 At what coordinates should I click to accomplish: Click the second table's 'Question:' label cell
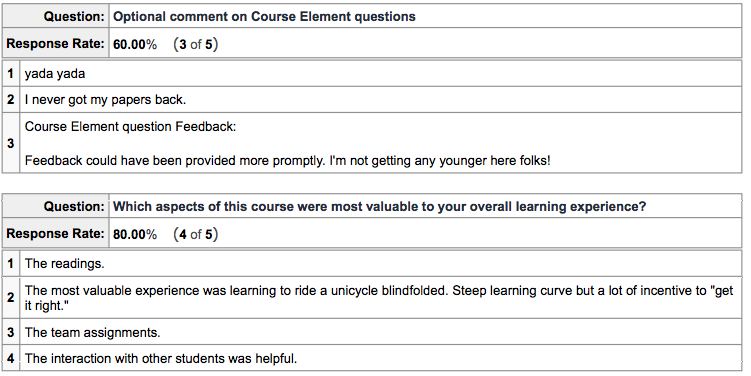(56, 206)
